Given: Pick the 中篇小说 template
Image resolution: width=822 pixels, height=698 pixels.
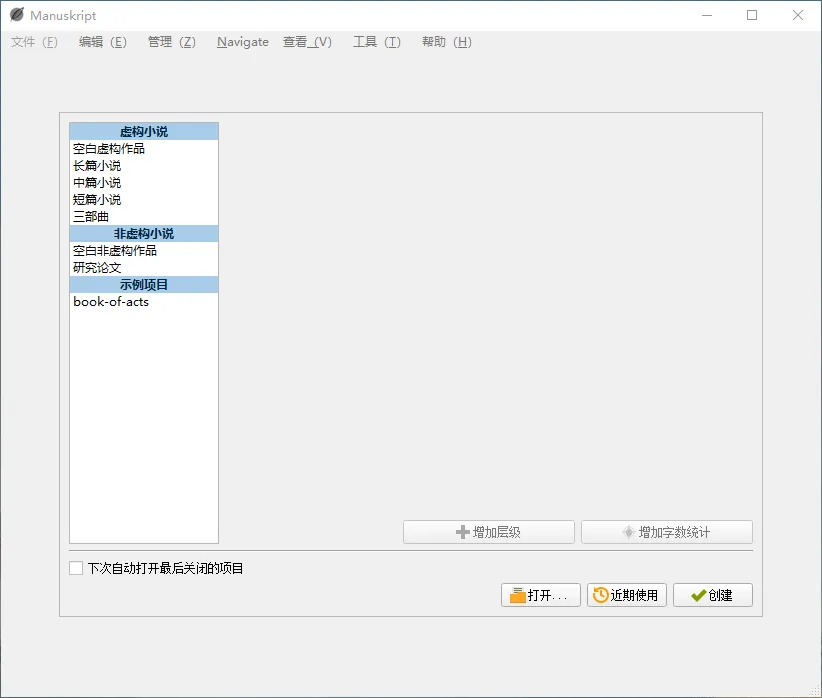Looking at the screenshot, I should pos(144,182).
